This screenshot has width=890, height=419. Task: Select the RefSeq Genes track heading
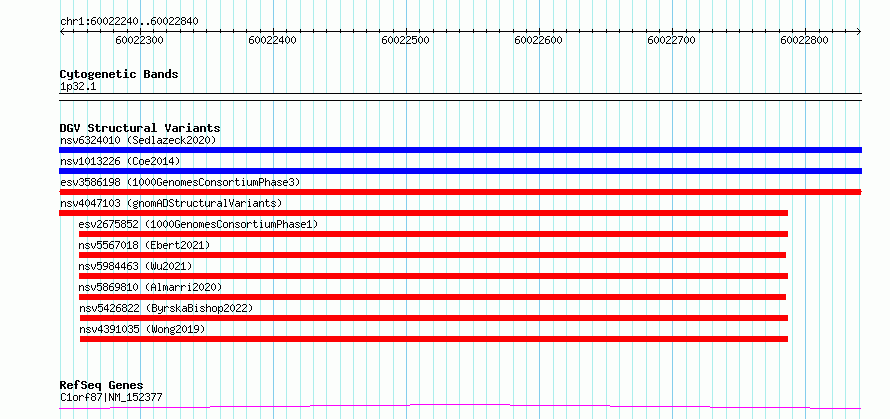click(101, 386)
